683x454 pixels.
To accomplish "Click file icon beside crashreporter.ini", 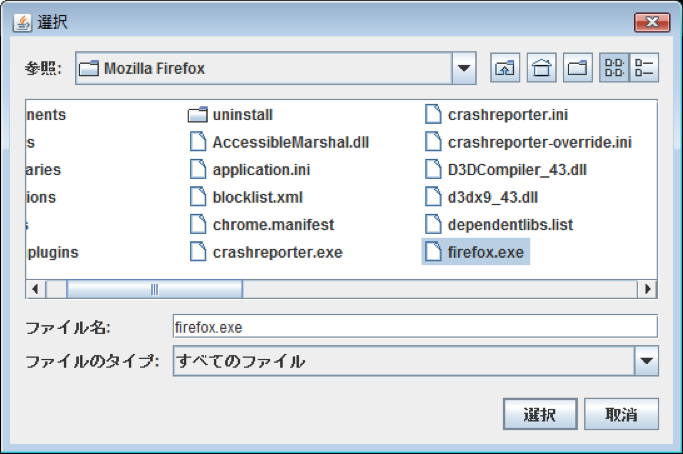I will coord(433,115).
